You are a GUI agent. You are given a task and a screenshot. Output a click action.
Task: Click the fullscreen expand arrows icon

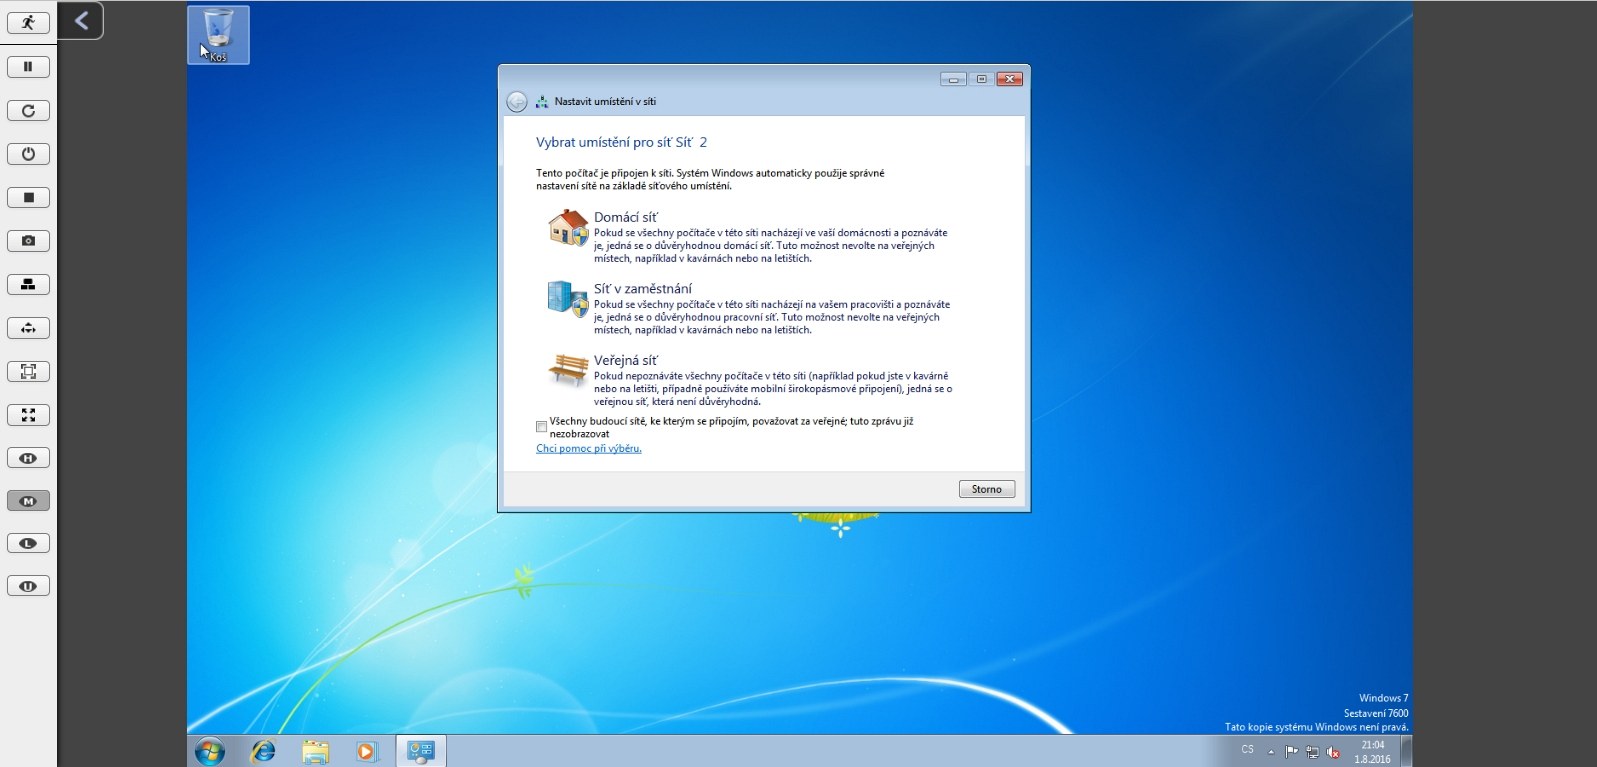coord(28,415)
